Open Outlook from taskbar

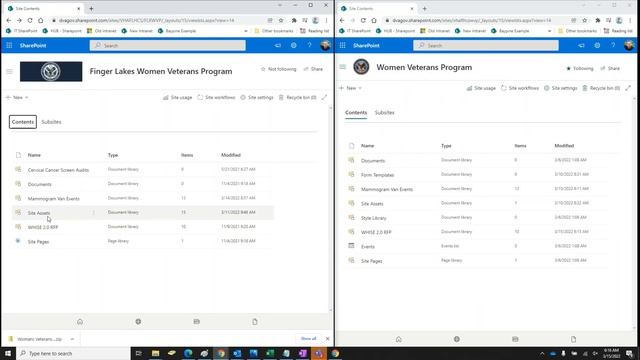[237, 353]
